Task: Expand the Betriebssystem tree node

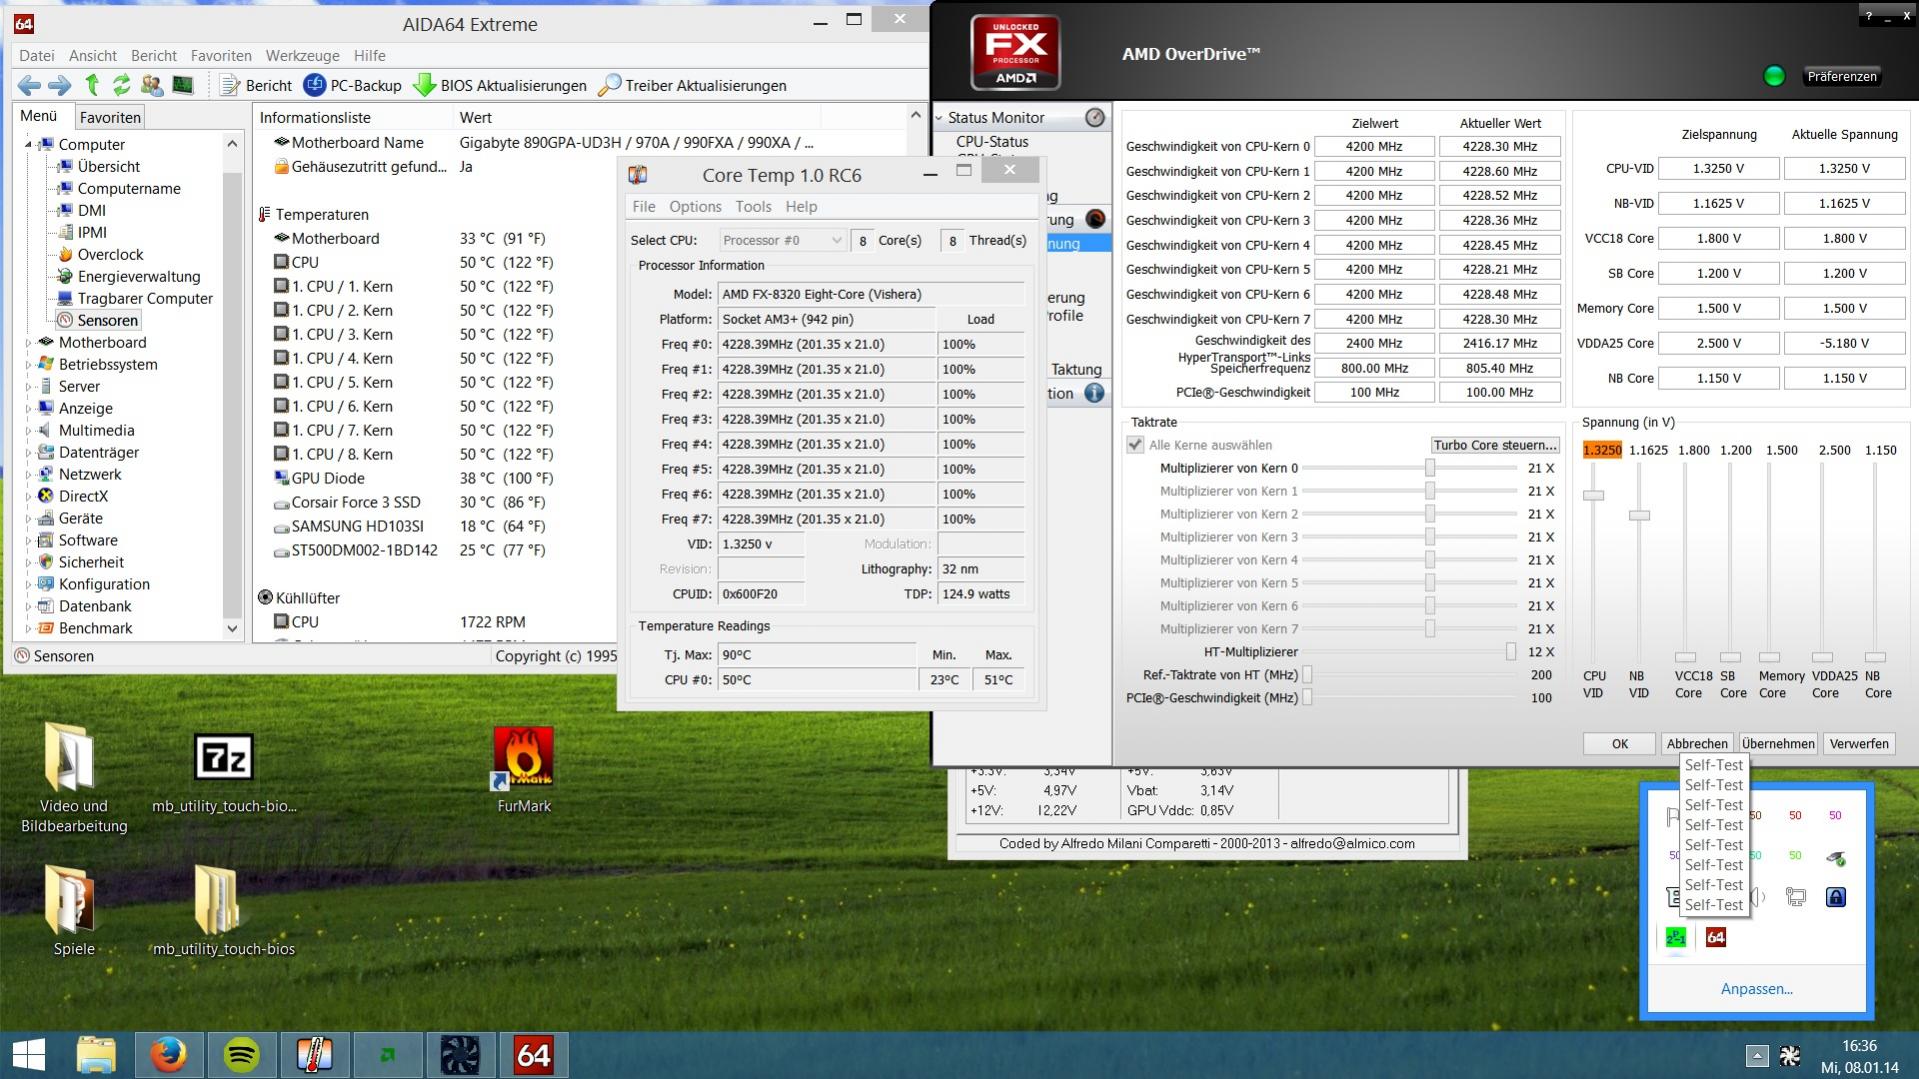Action: point(28,365)
